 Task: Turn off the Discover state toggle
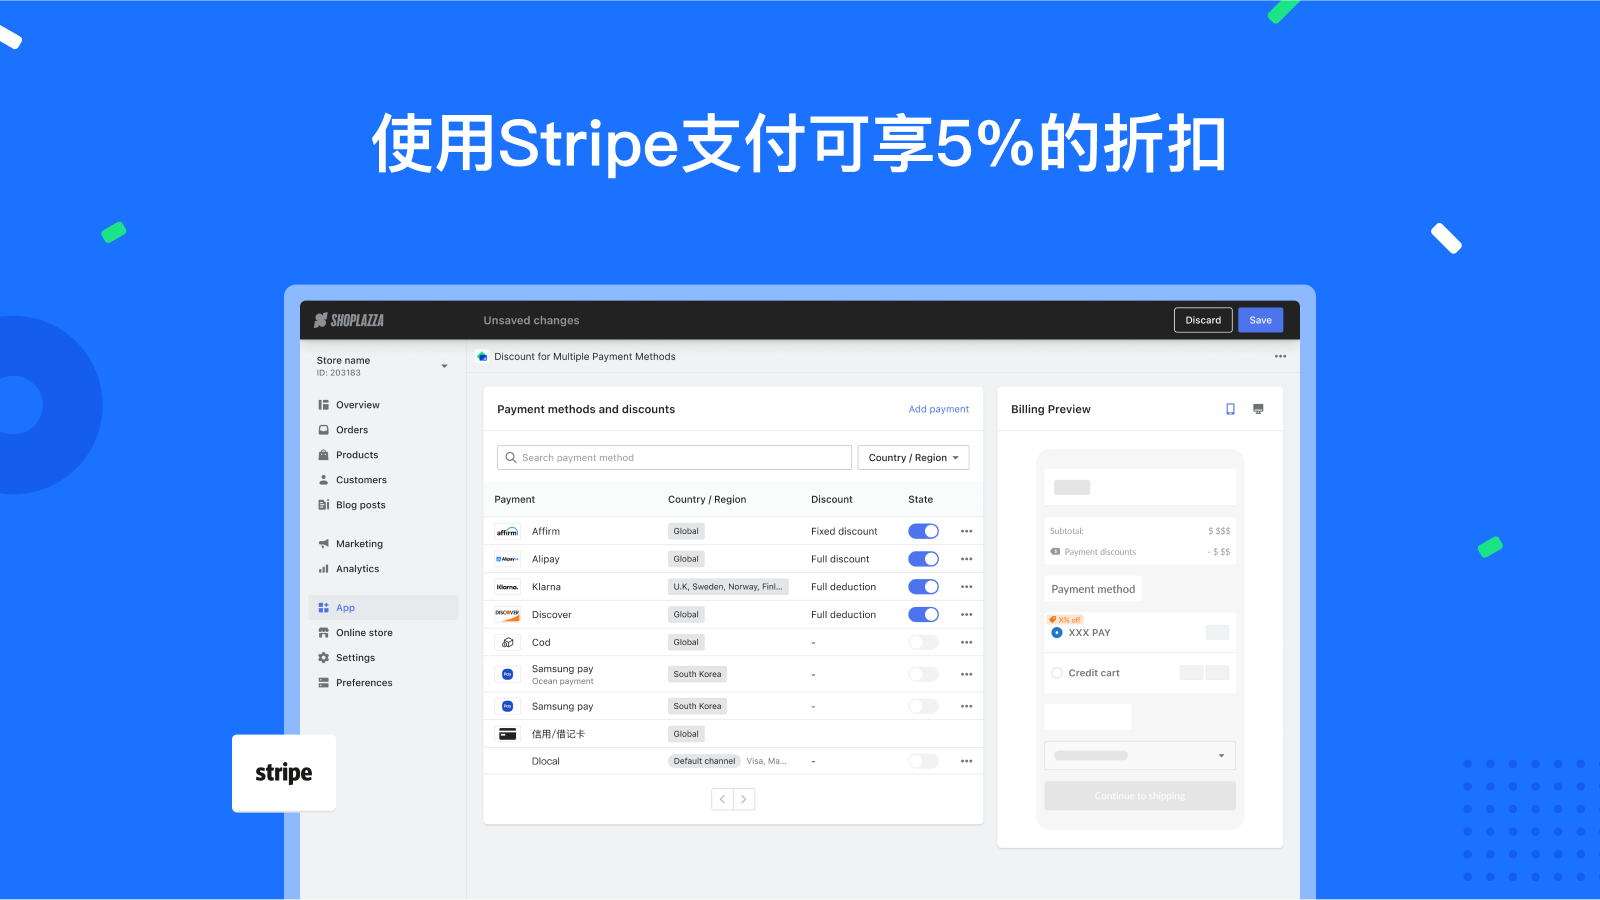coord(923,615)
